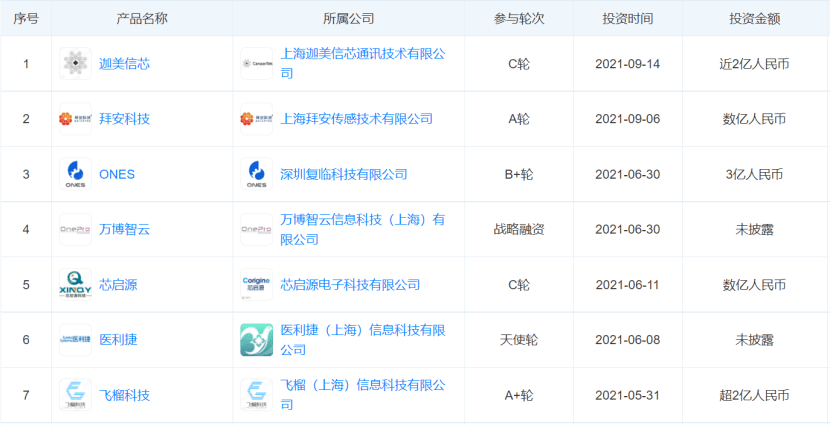Open the 拜安科技 product link
Viewport: 830px width, 426px height.
pos(124,119)
